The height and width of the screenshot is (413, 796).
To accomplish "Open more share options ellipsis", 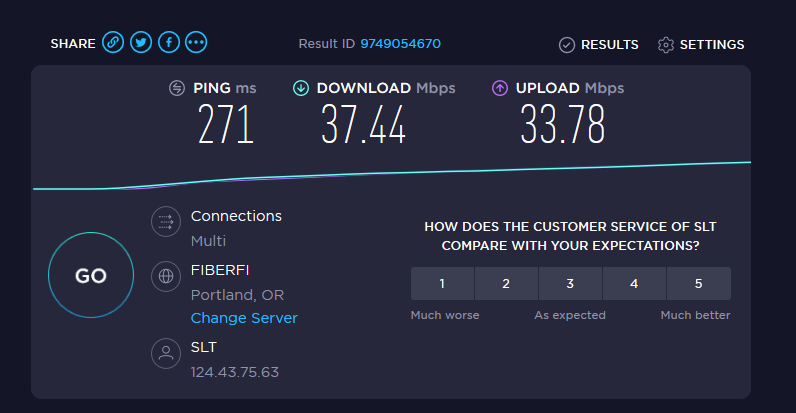I will point(196,42).
